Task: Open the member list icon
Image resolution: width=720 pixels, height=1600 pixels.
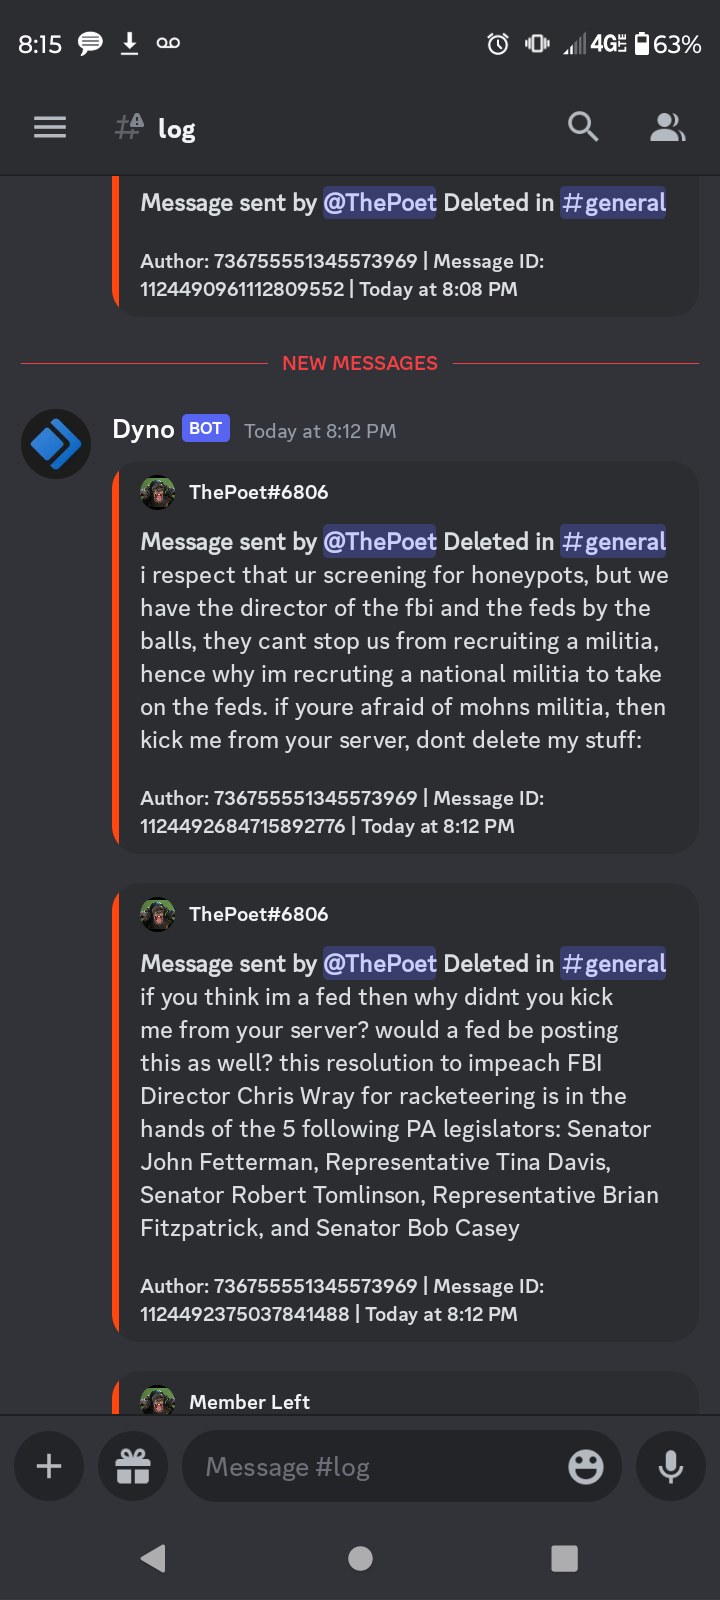Action: click(667, 127)
